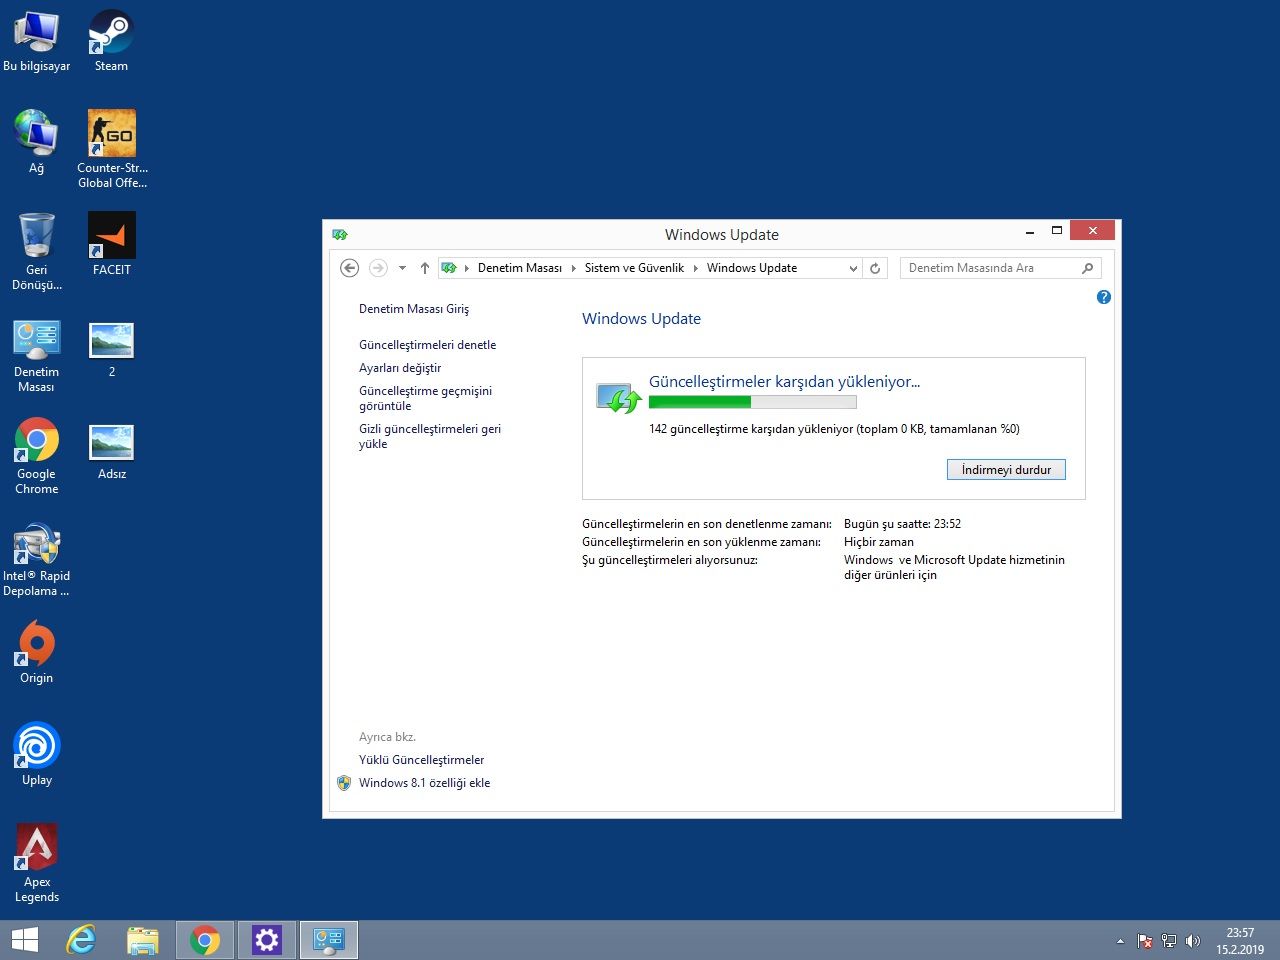
Task: Open the Ağ network icon
Action: (x=36, y=143)
